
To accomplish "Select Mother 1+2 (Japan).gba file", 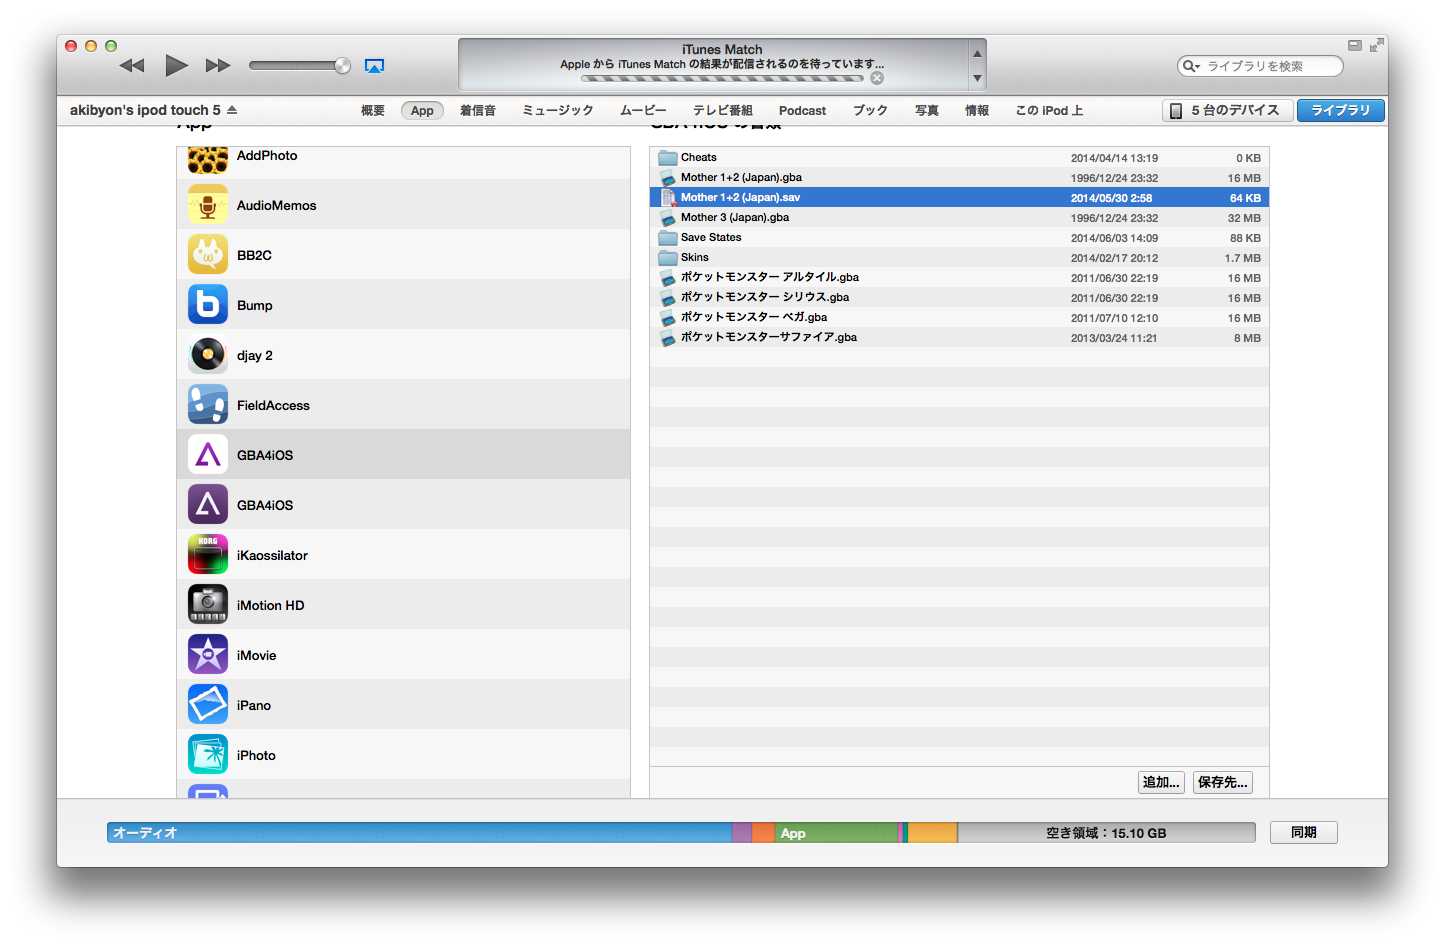I will (x=959, y=178).
